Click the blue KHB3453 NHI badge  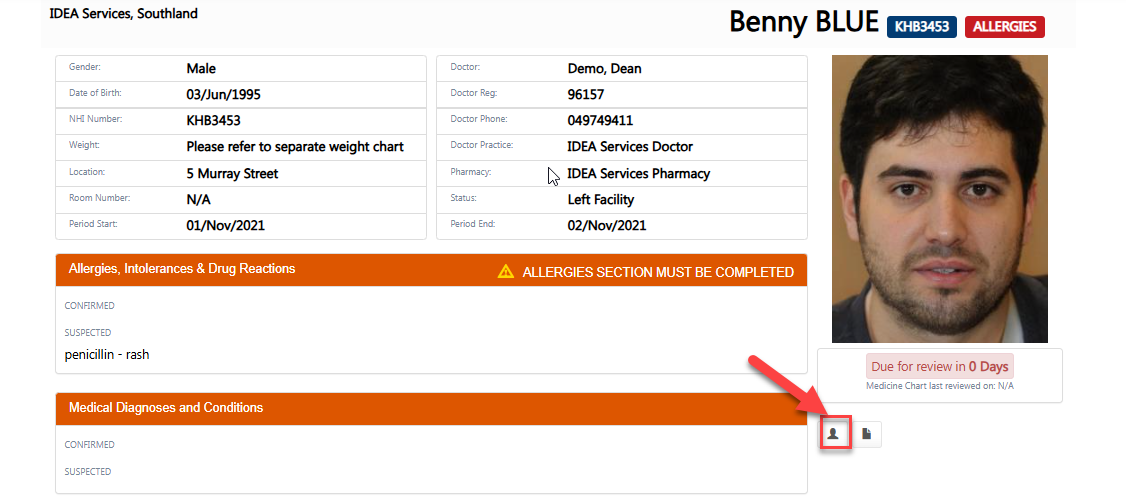(x=921, y=27)
